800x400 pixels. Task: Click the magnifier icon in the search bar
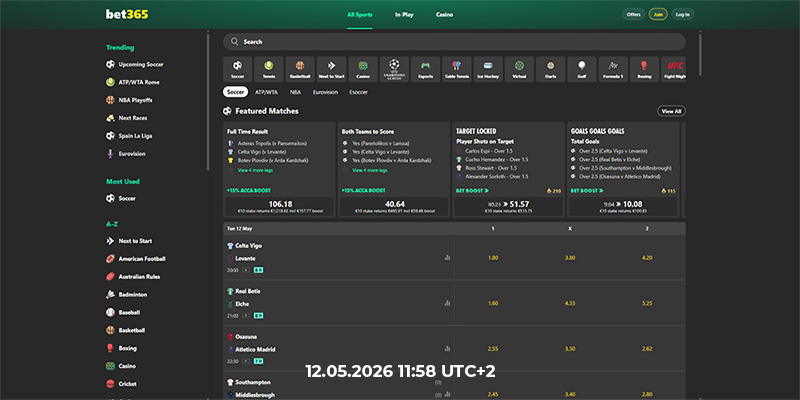coord(235,42)
